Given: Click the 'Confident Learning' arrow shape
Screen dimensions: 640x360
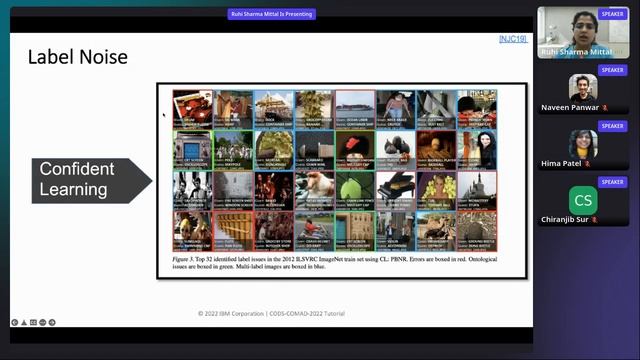Looking at the screenshot, I should (92, 180).
